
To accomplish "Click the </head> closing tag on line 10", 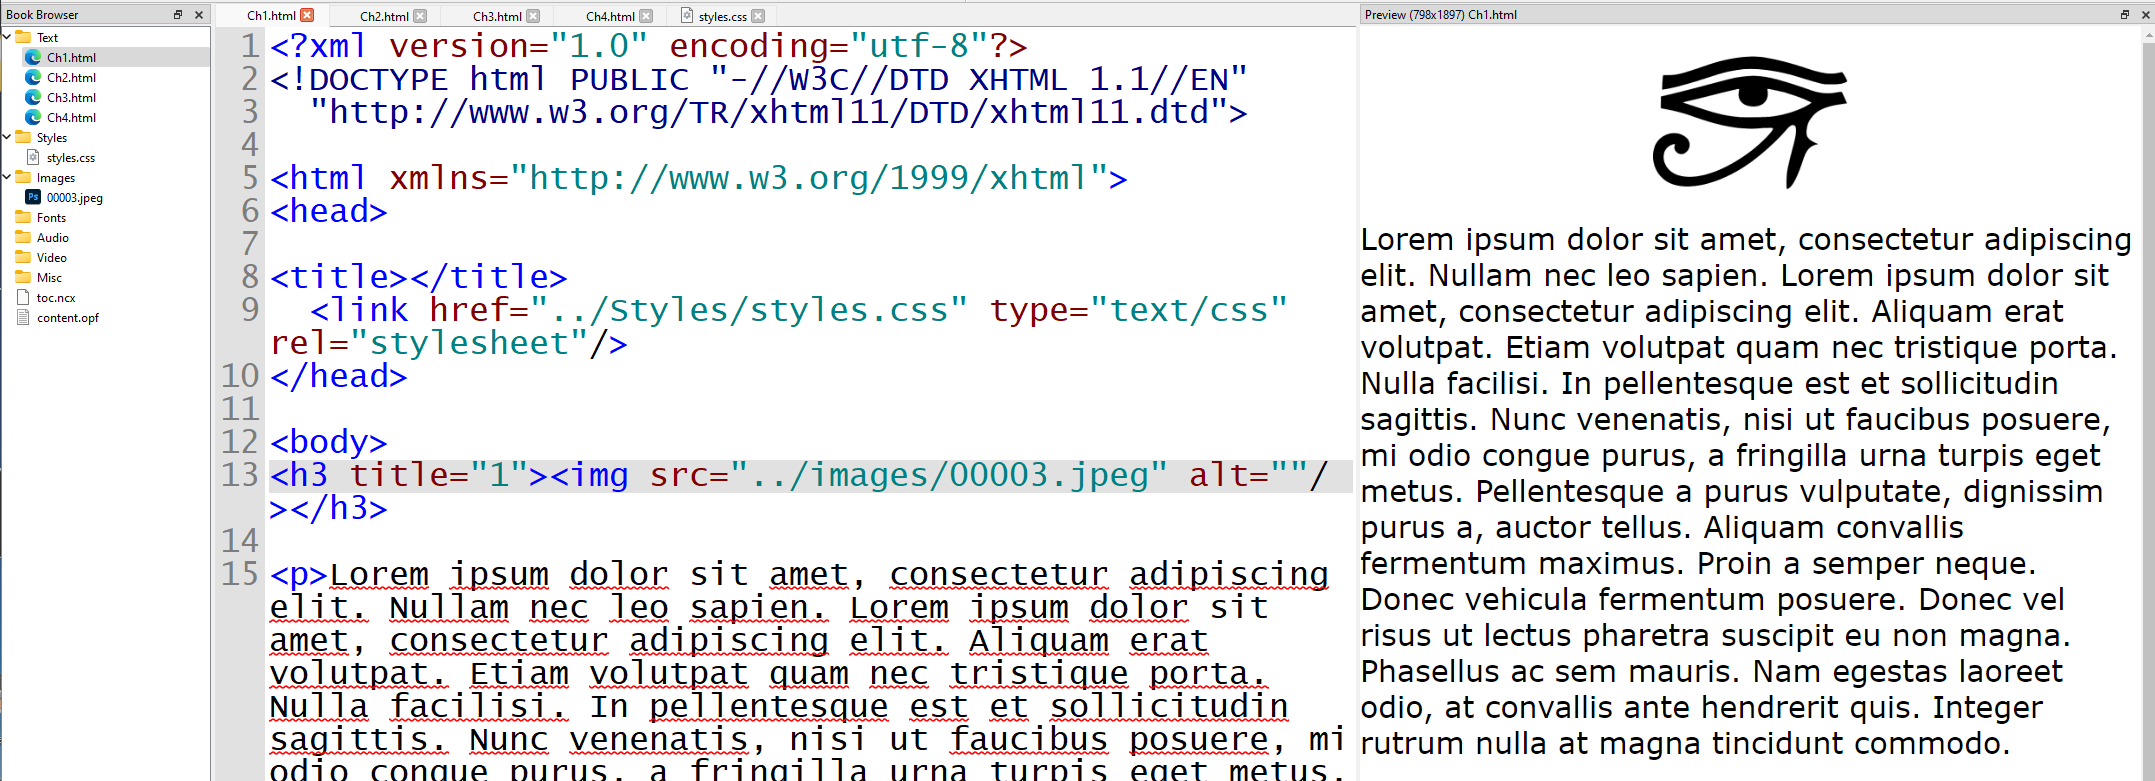I will [339, 376].
